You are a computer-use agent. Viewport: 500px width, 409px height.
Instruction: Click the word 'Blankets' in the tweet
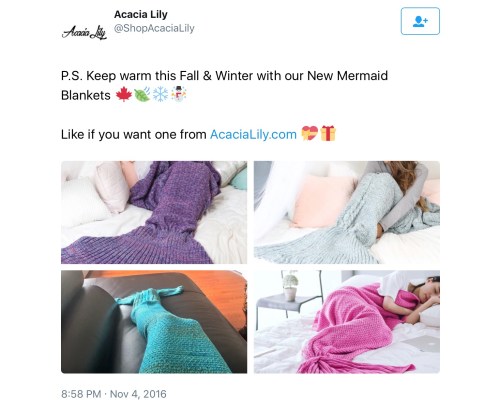86,95
